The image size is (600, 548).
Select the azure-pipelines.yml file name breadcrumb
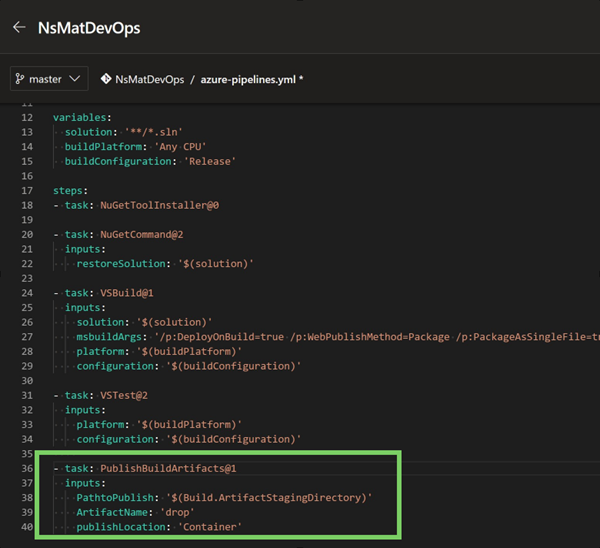(x=248, y=80)
